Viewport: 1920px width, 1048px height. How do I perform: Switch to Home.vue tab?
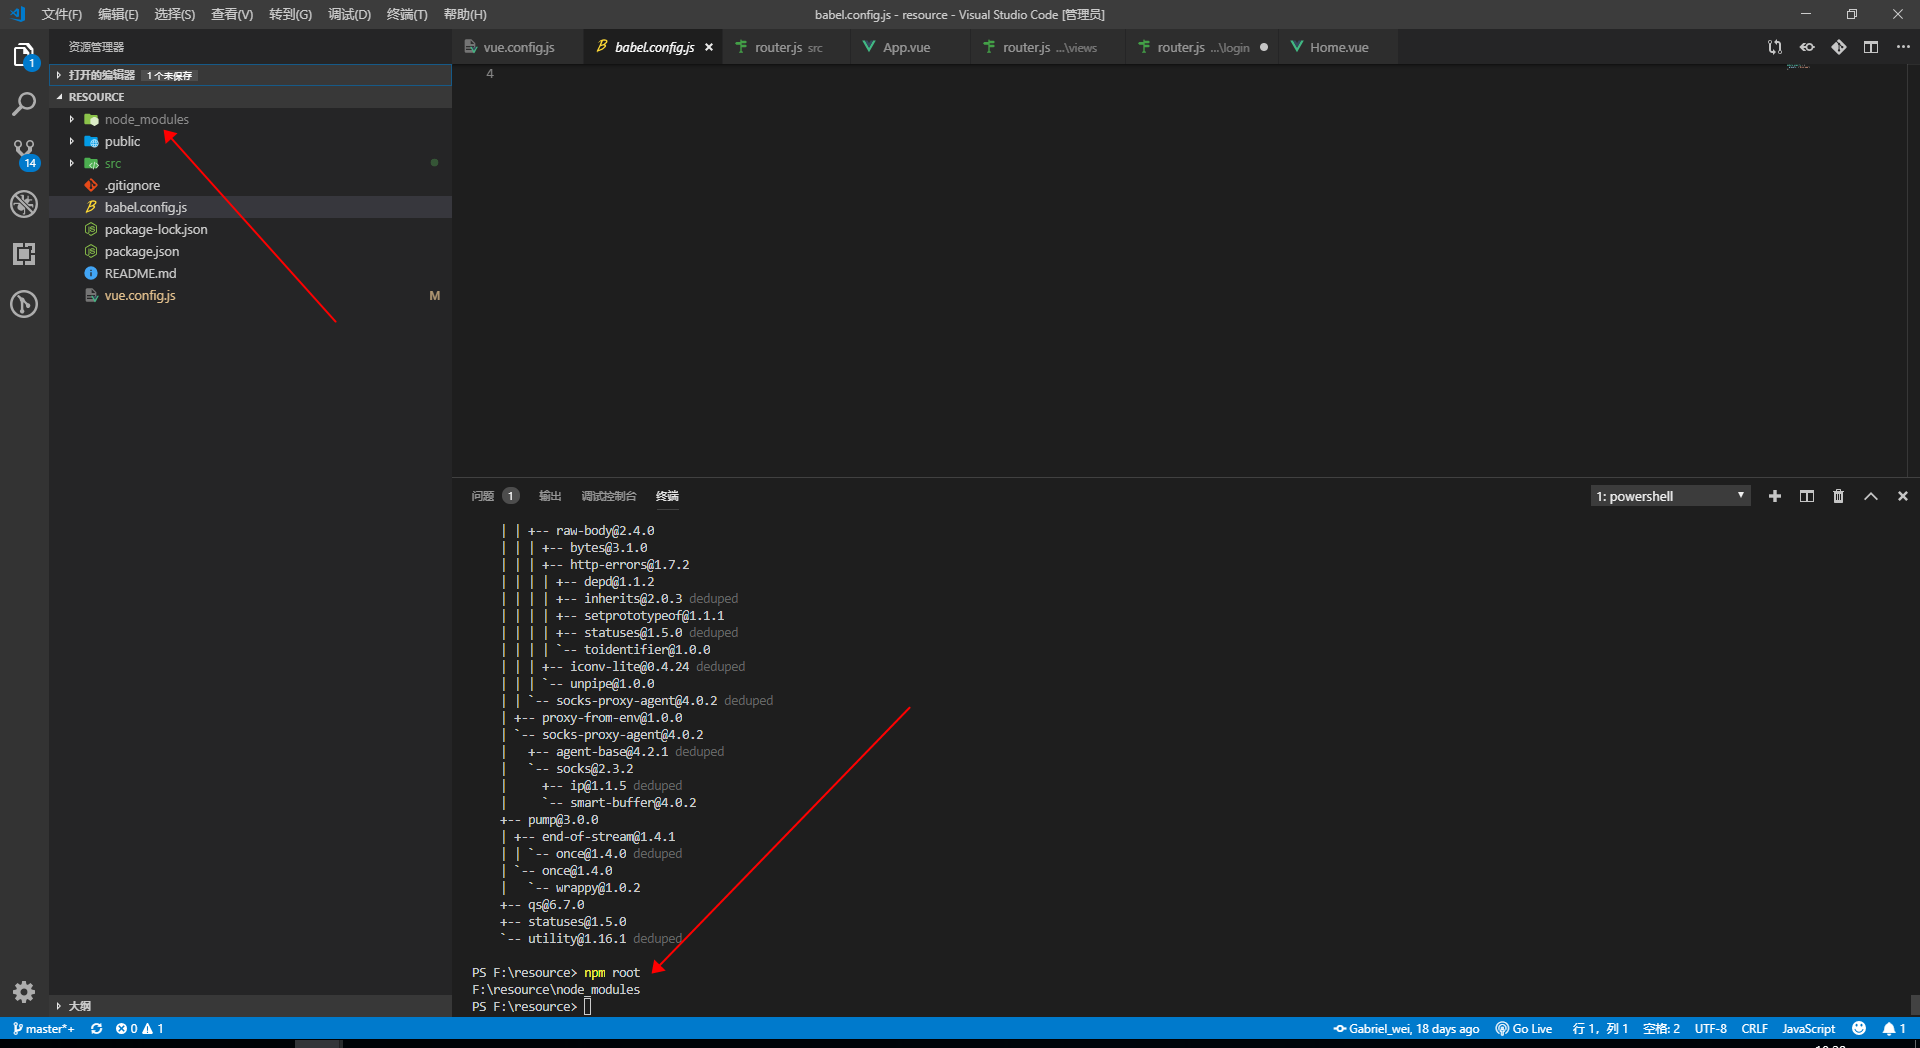[1338, 47]
